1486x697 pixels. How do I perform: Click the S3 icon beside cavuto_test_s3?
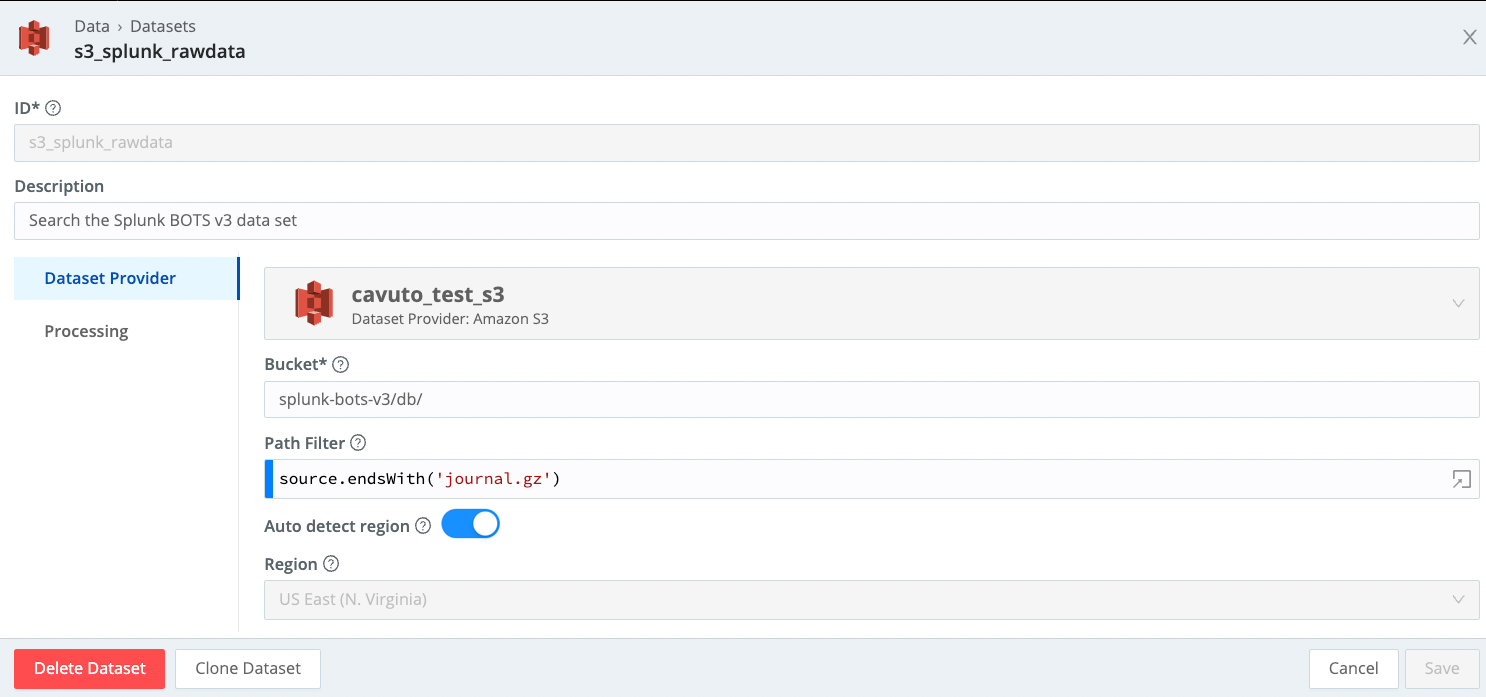click(x=315, y=303)
